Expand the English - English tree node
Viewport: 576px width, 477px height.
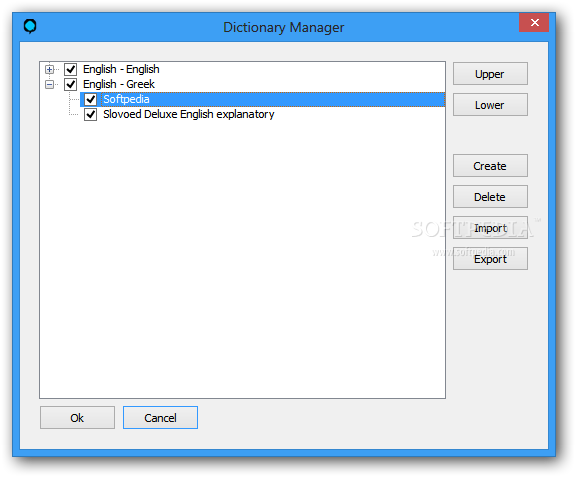(x=49, y=69)
